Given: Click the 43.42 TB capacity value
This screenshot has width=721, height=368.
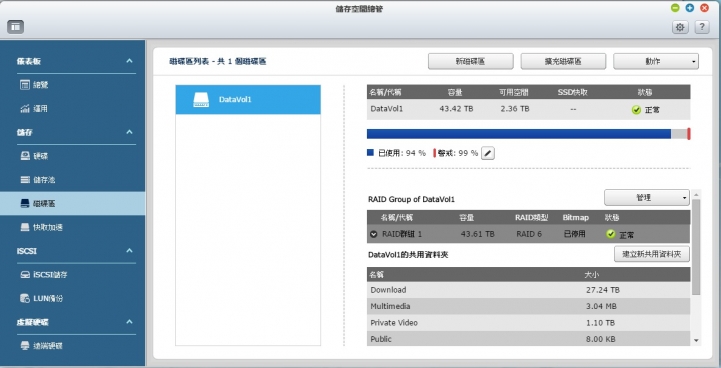Looking at the screenshot, I should pyautogui.click(x=456, y=109).
